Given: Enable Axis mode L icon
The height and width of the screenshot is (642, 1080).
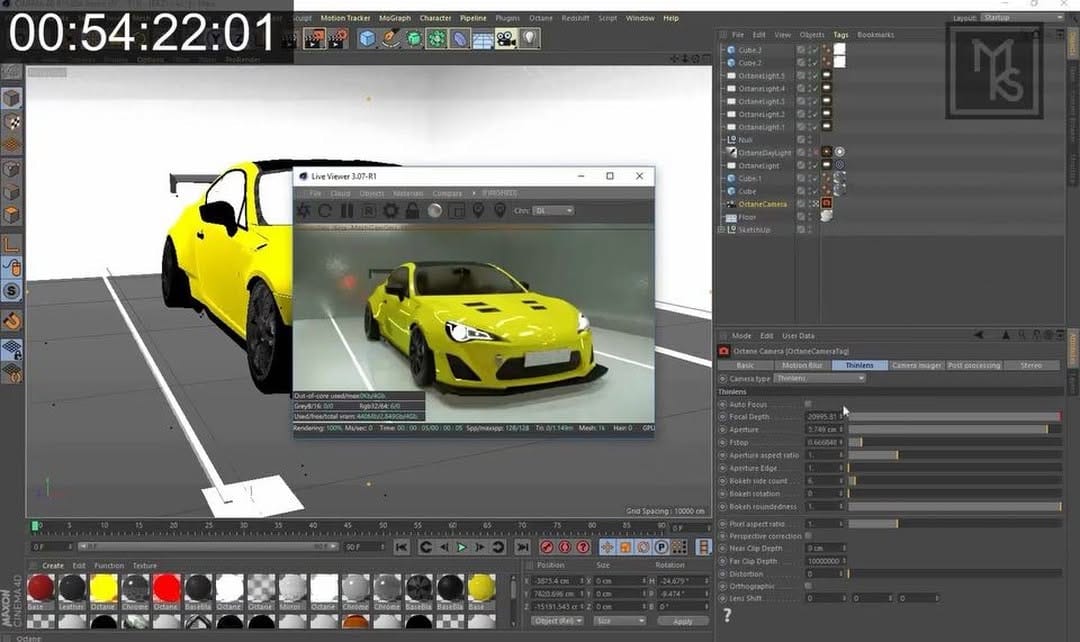Looking at the screenshot, I should (x=12, y=243).
